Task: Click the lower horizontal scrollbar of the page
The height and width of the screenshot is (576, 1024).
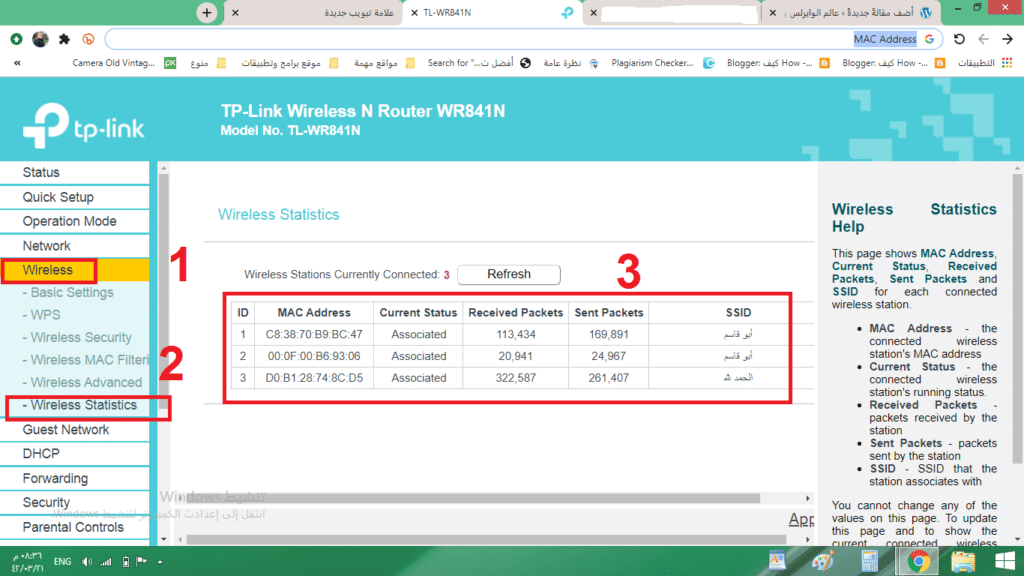Action: click(487, 540)
